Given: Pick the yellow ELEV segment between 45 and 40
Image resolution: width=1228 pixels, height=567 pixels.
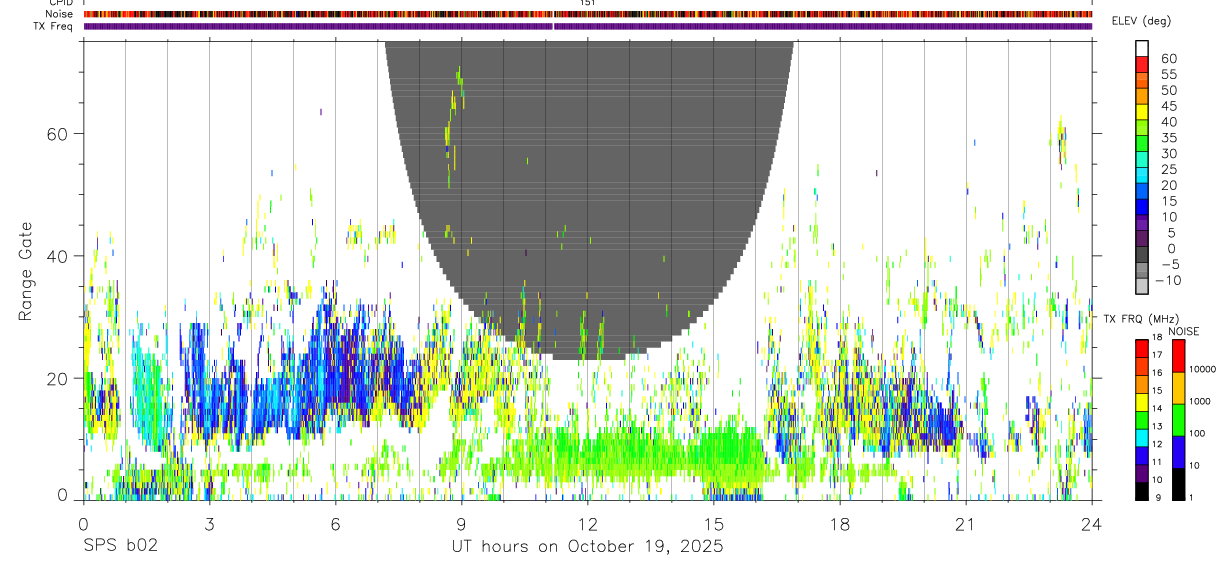Looking at the screenshot, I should pyautogui.click(x=1142, y=111).
